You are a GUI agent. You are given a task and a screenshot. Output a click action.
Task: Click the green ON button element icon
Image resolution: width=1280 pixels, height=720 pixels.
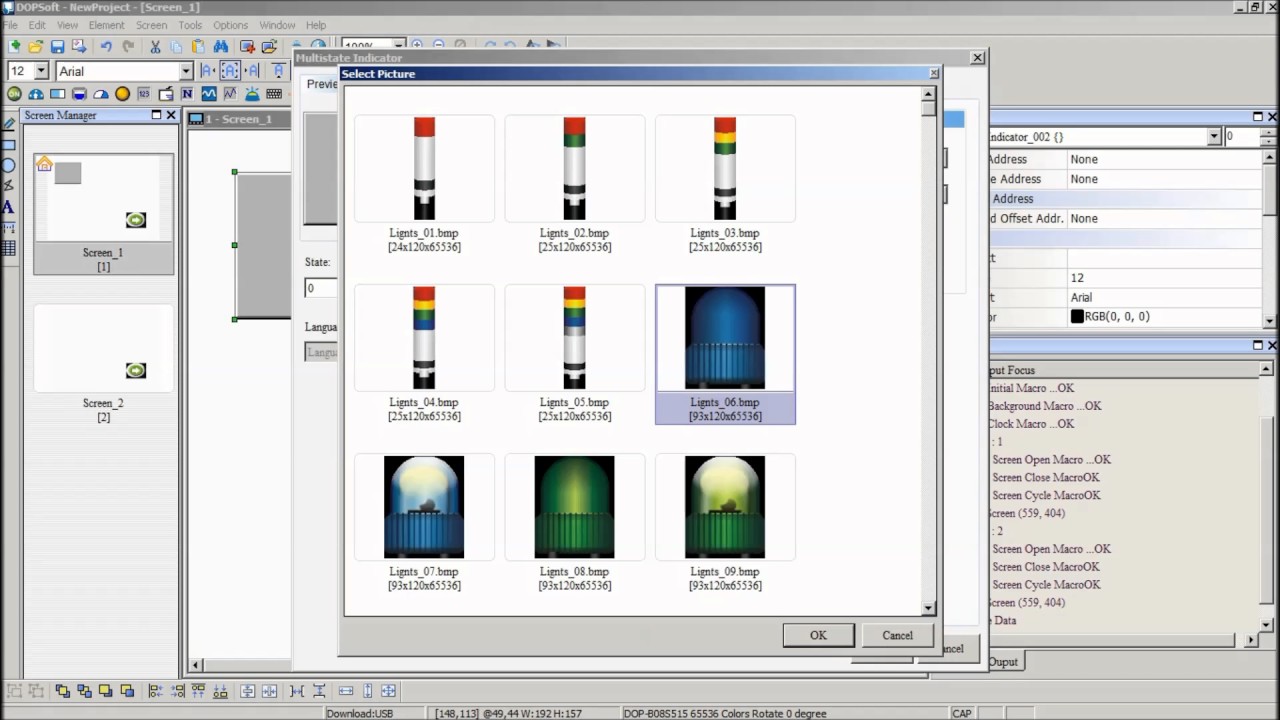coord(14,94)
